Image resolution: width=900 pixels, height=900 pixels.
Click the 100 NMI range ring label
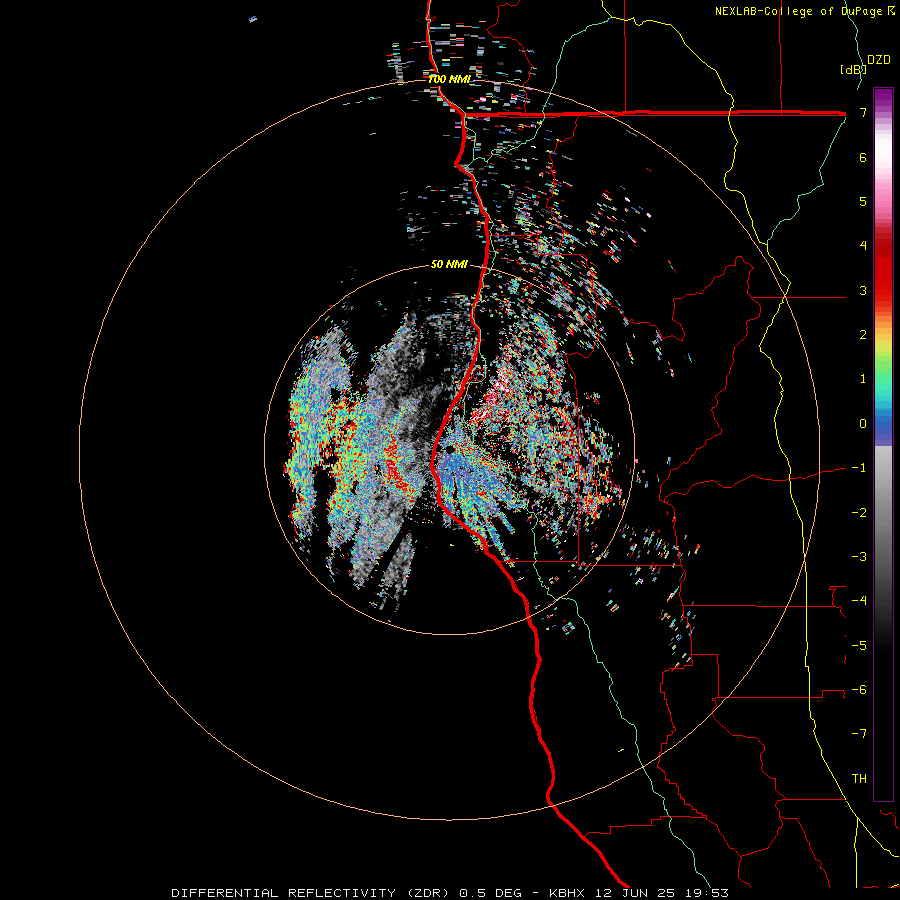tap(449, 79)
